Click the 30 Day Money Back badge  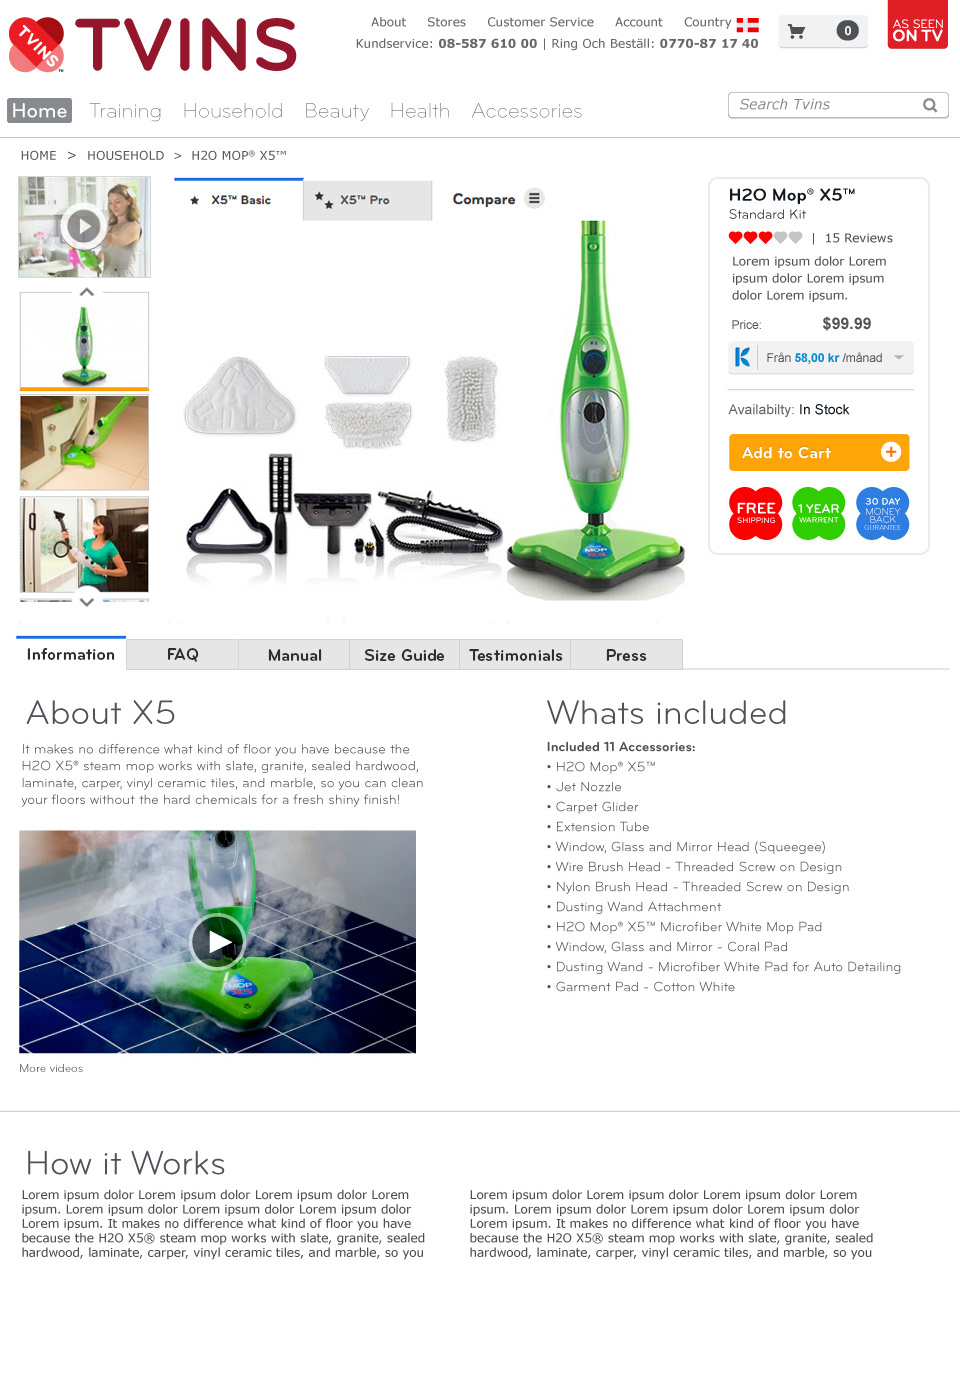[x=883, y=513]
